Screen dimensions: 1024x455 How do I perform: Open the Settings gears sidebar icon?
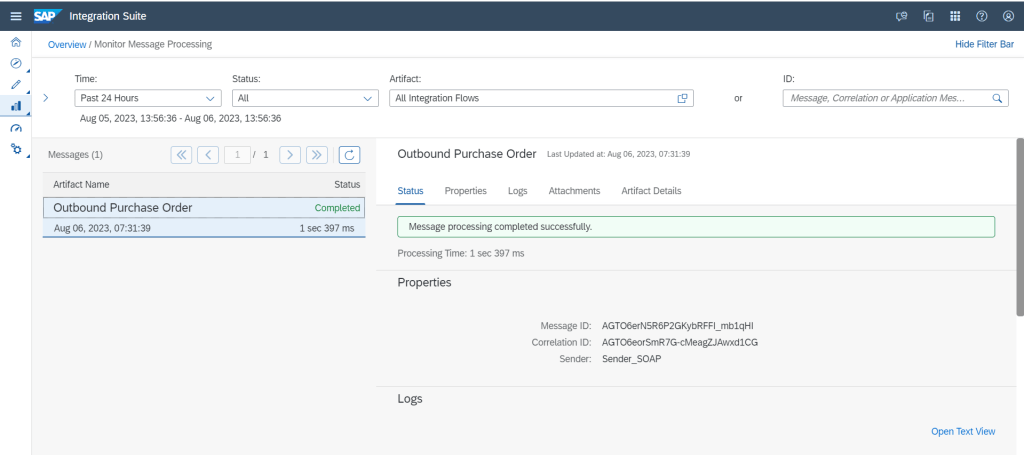coord(15,148)
